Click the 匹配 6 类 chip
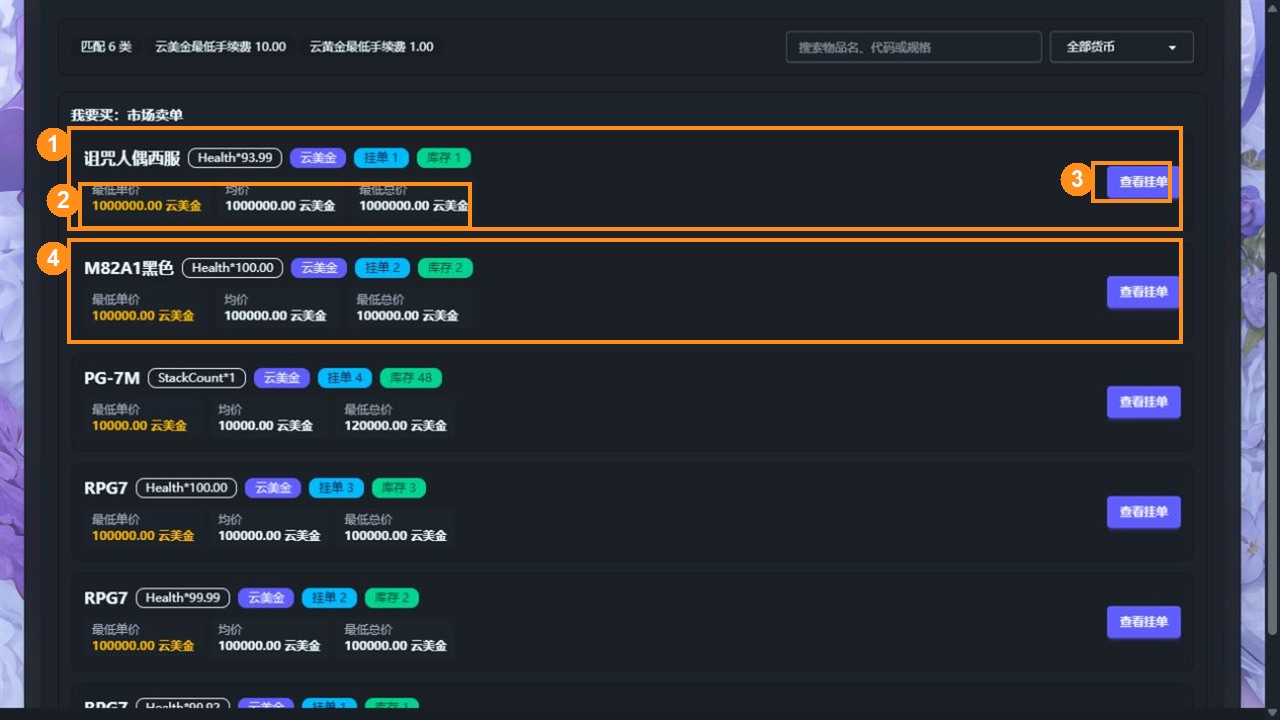Image resolution: width=1280 pixels, height=720 pixels. click(x=106, y=47)
